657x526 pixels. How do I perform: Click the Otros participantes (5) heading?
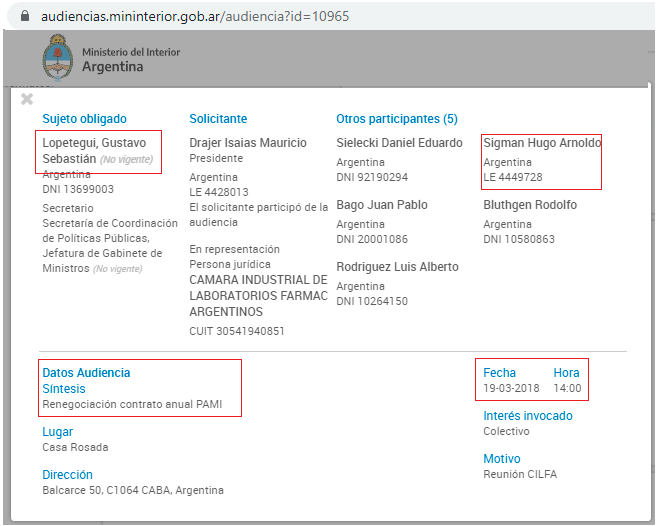pos(397,119)
